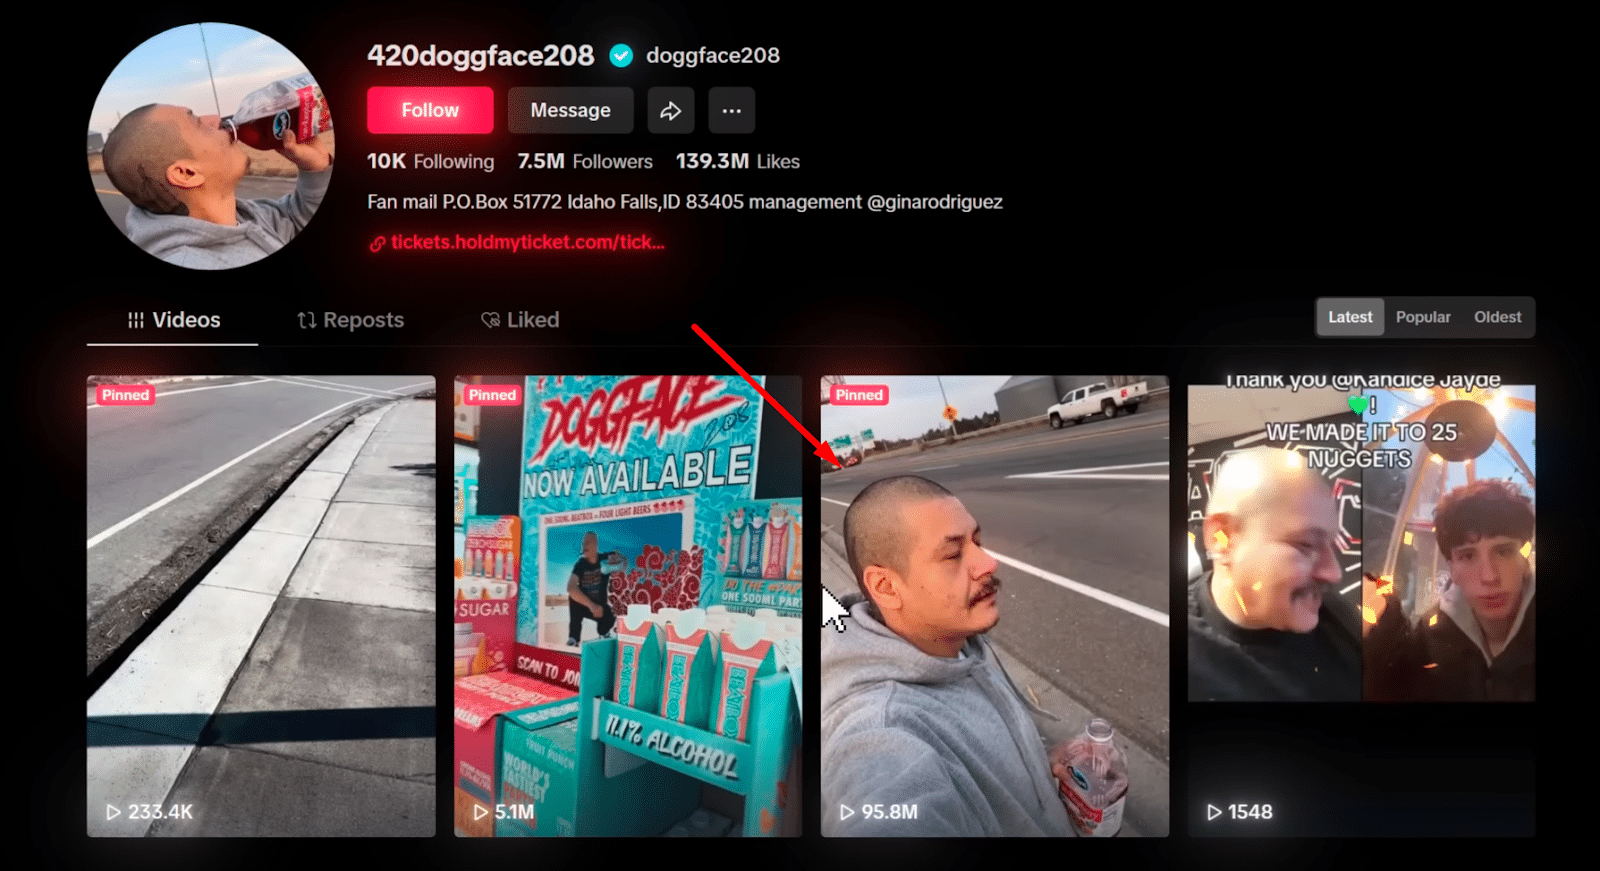This screenshot has height=871, width=1600.
Task: Open the pinned 95.8M views video
Action: coord(995,606)
